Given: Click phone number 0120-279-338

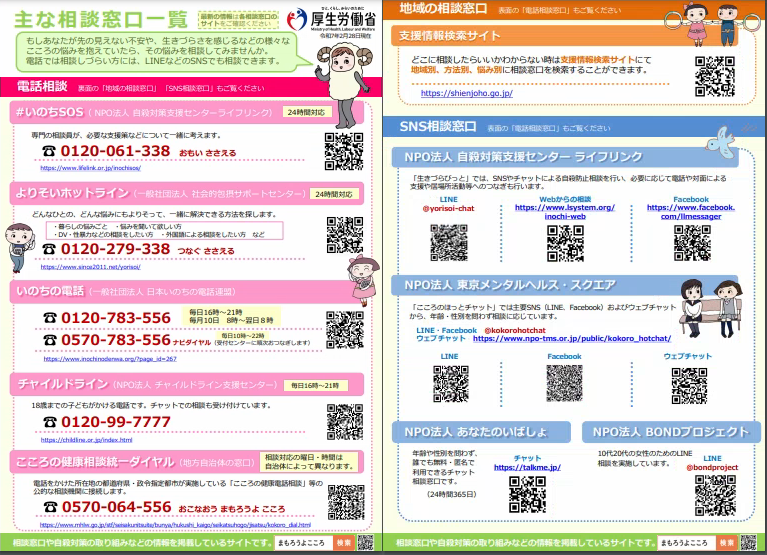Looking at the screenshot, I should [115, 249].
